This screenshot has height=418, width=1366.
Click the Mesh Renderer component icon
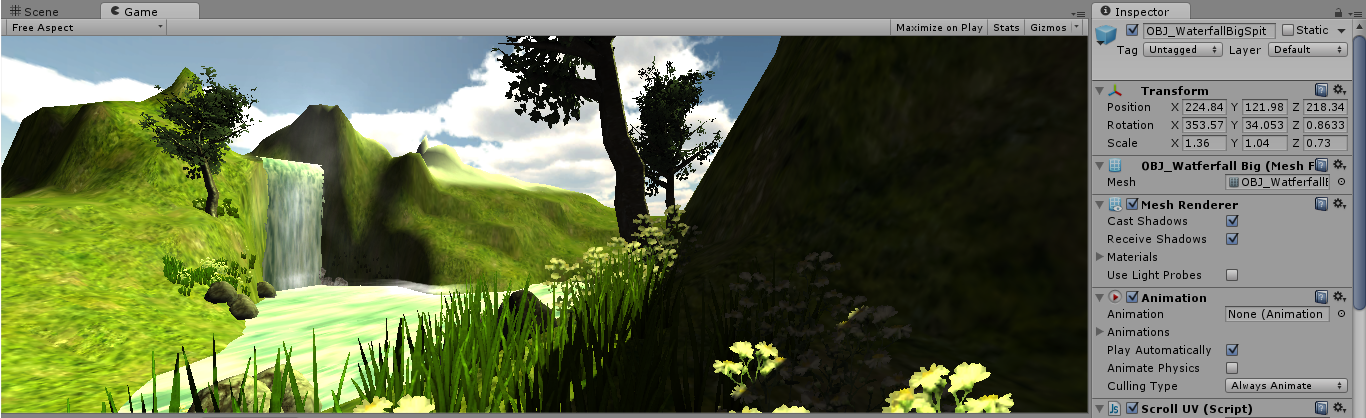click(1116, 204)
